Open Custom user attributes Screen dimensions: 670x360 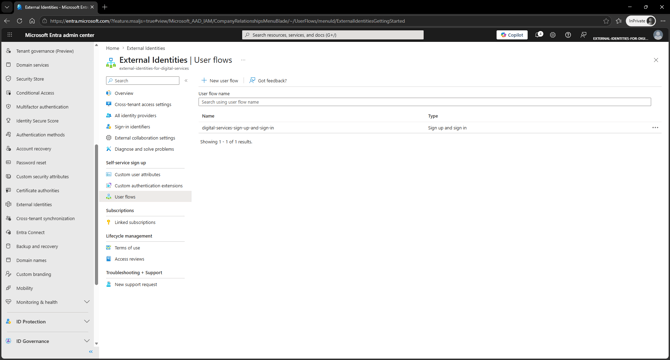[137, 175]
